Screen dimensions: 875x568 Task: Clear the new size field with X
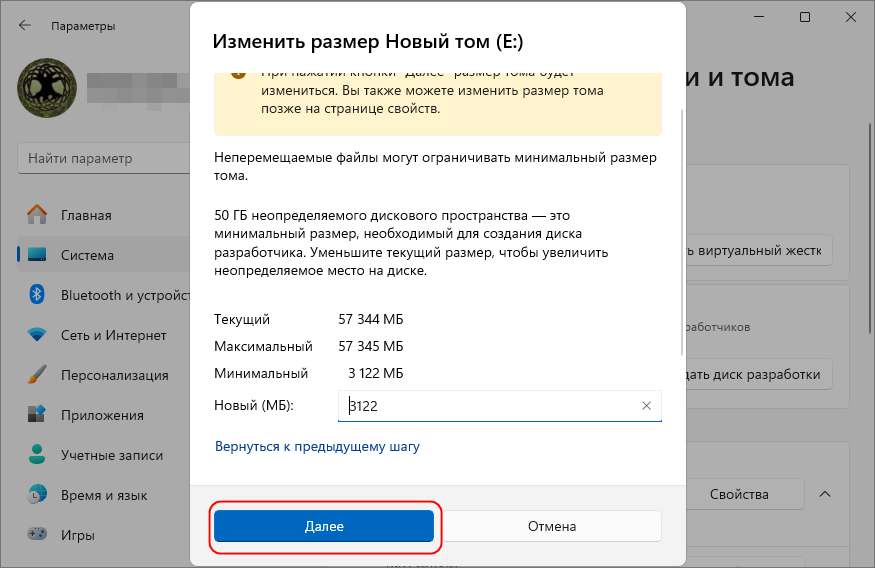pos(647,406)
